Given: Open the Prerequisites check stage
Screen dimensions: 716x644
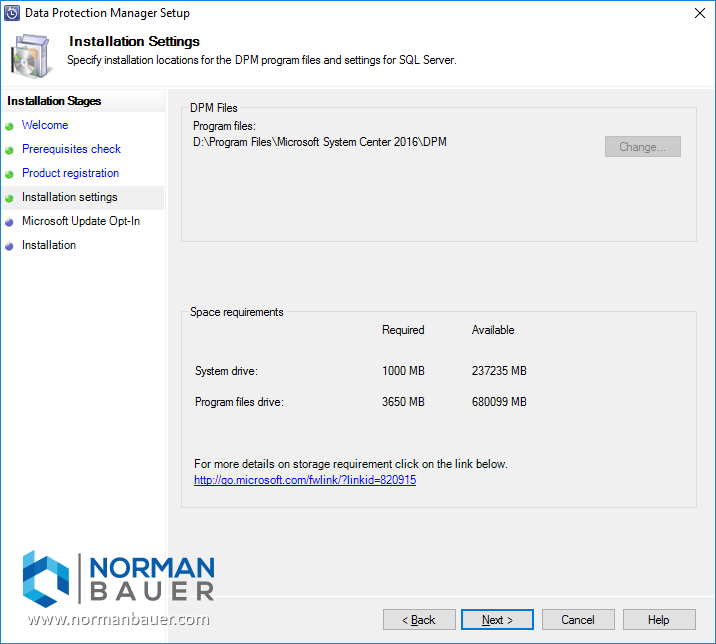Looking at the screenshot, I should tap(71, 149).
